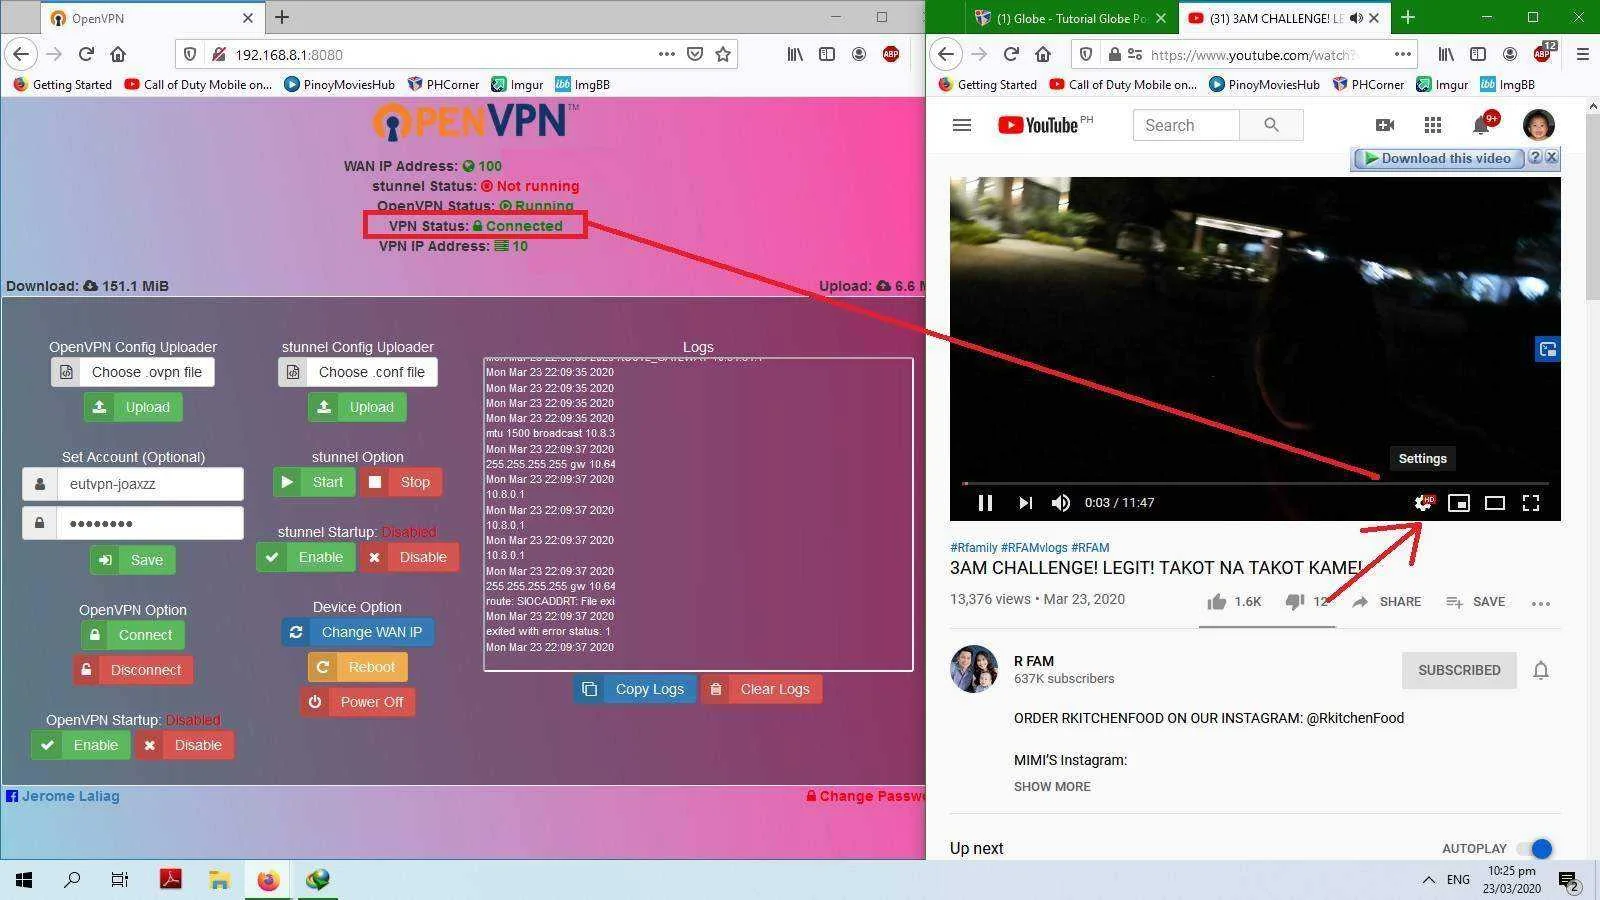Expand description with SHOW MORE
The width and height of the screenshot is (1600, 900).
1052,787
